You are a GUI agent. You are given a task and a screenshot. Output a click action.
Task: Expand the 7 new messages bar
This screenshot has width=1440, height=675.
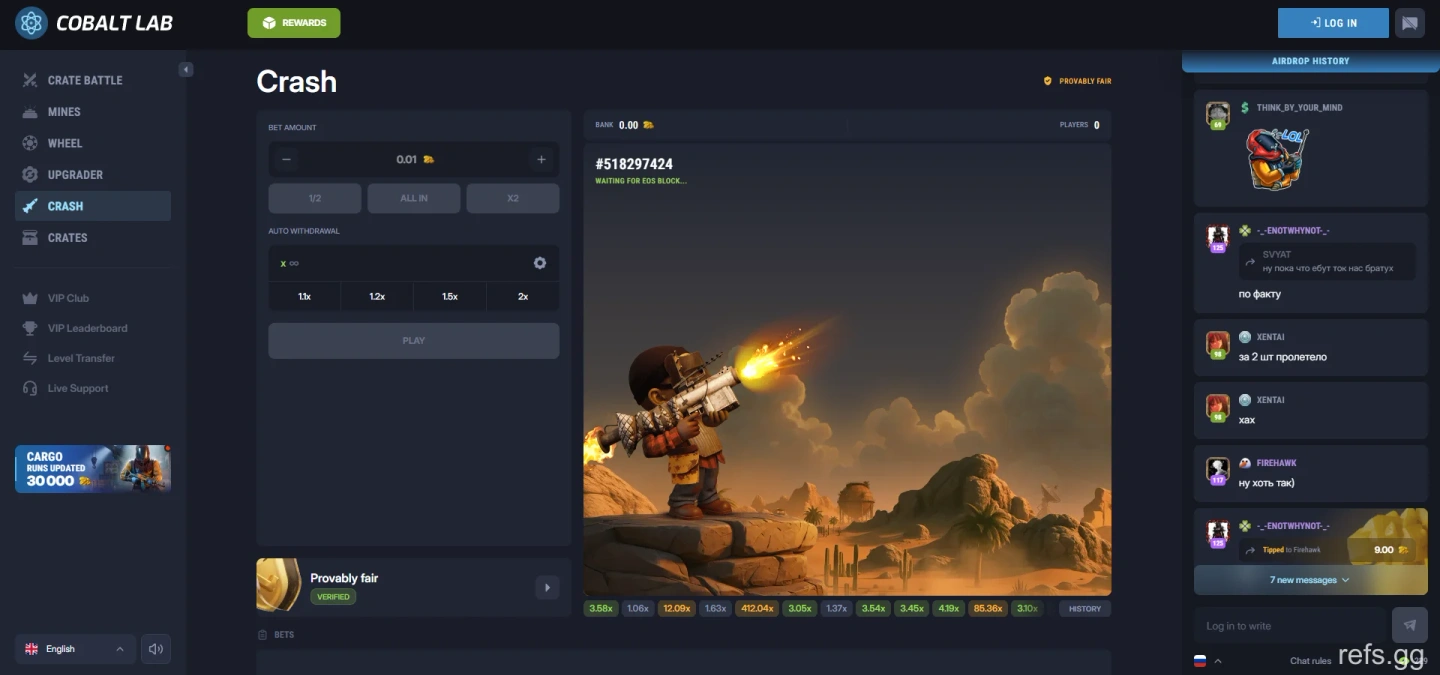1310,580
